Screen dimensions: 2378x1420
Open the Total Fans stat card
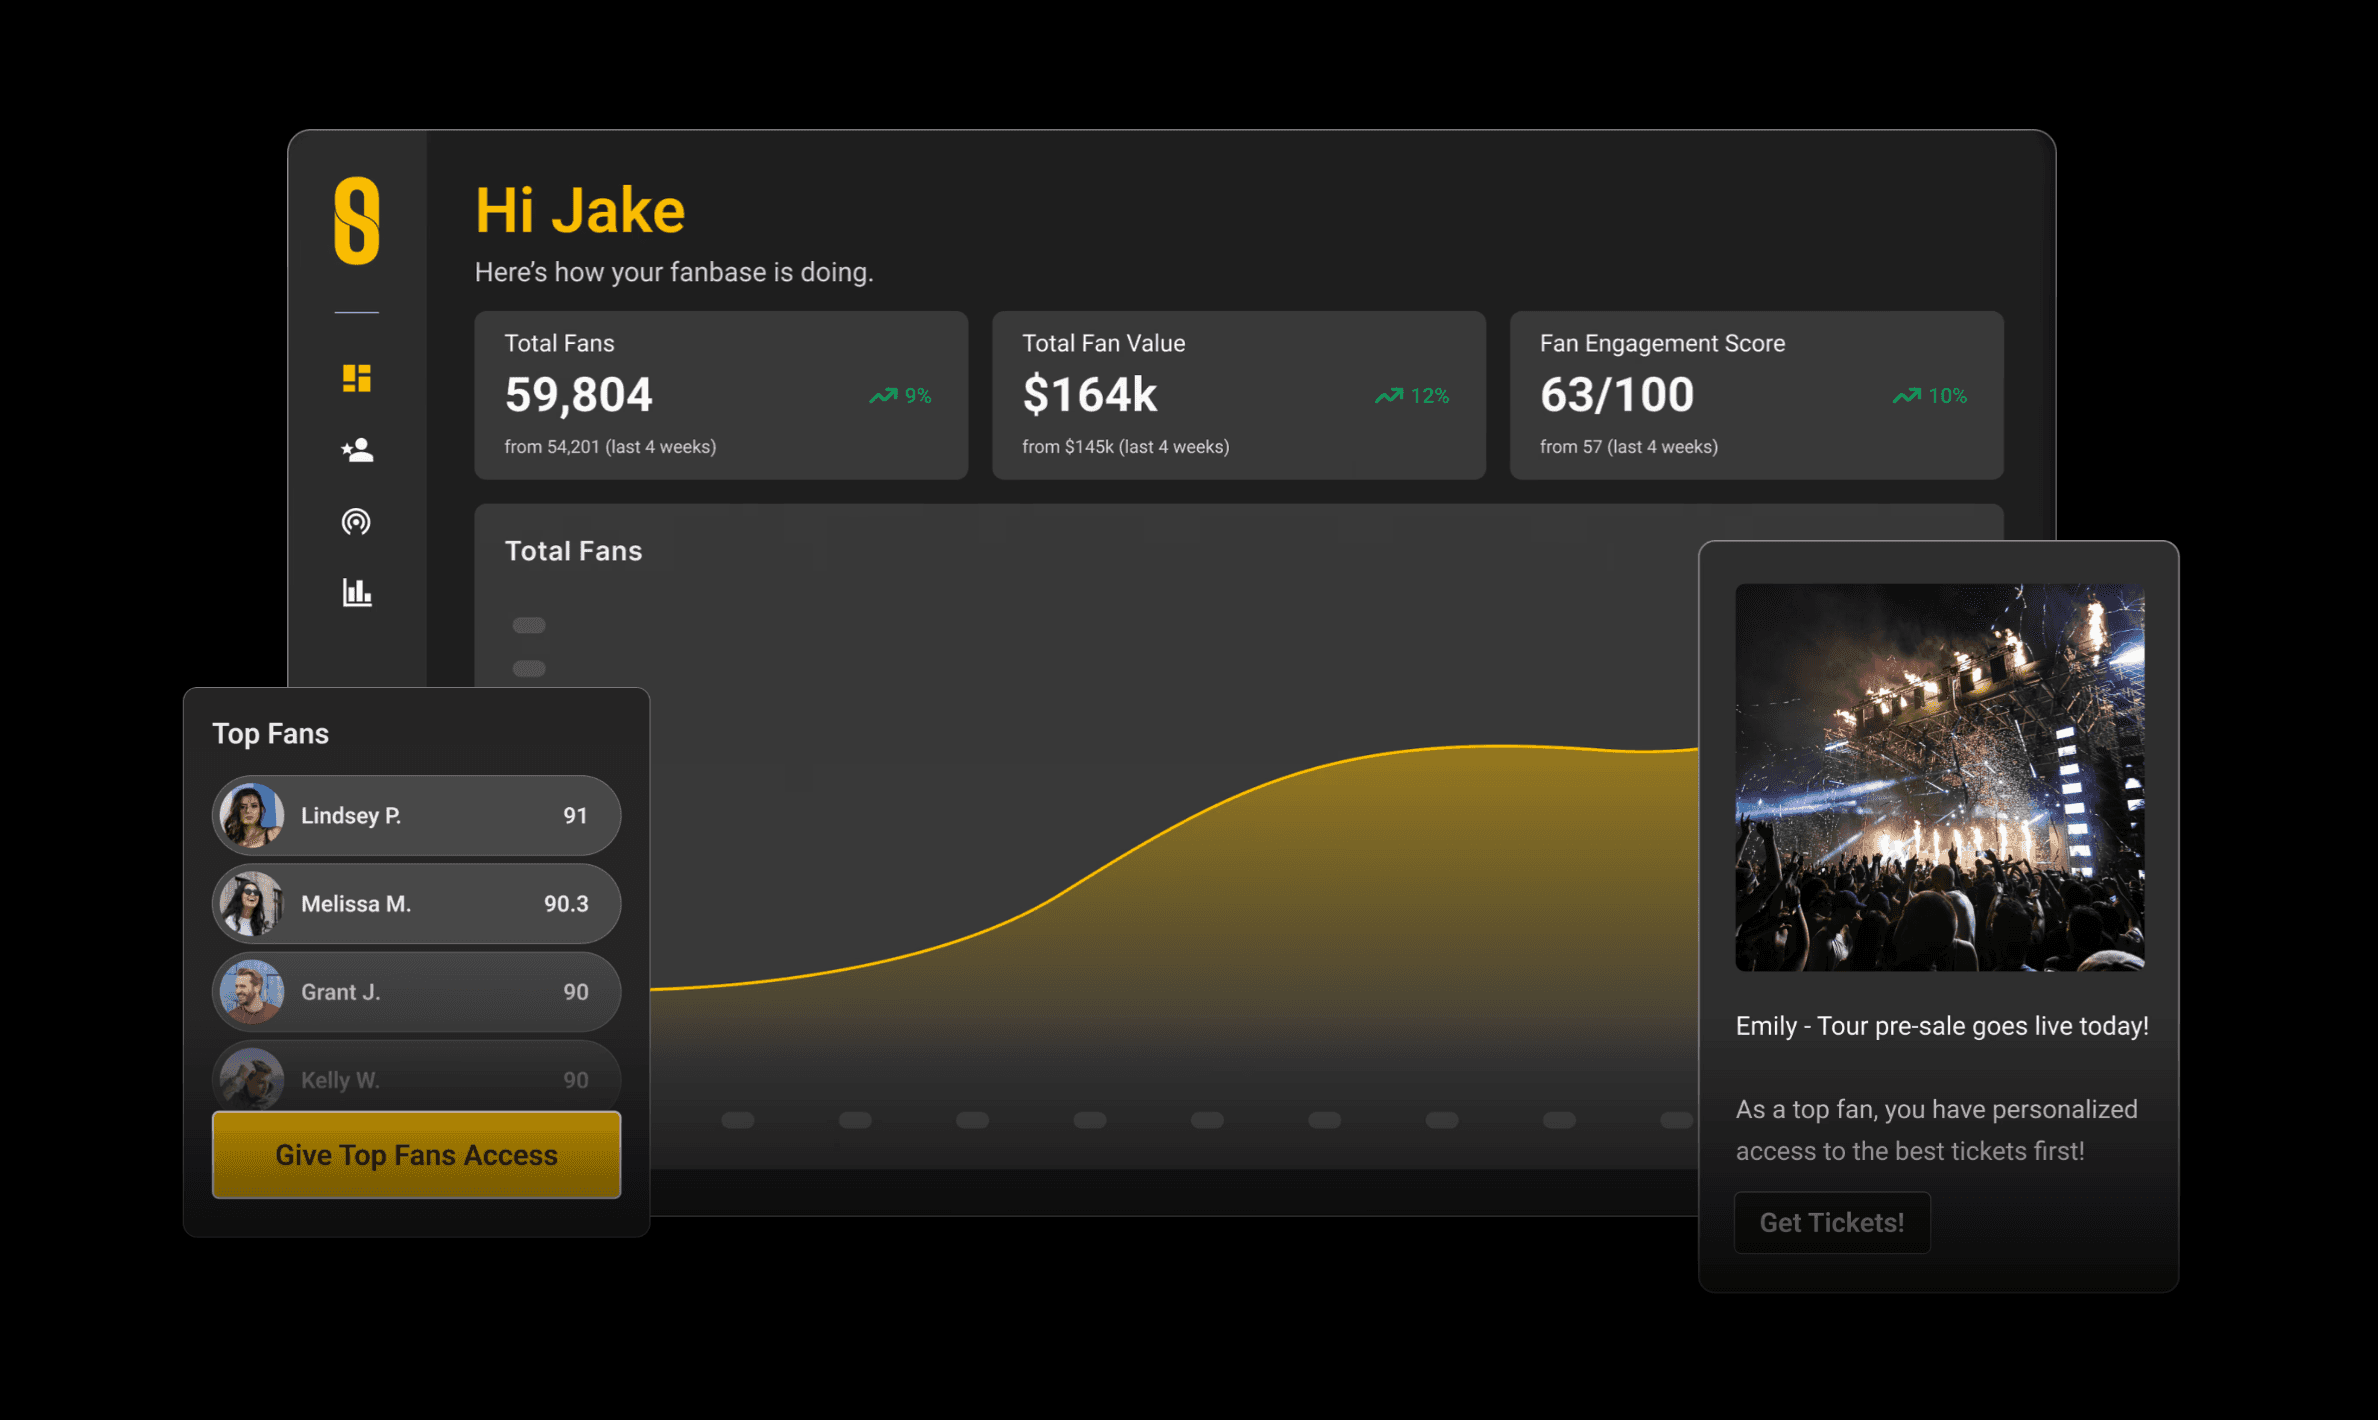[x=720, y=395]
